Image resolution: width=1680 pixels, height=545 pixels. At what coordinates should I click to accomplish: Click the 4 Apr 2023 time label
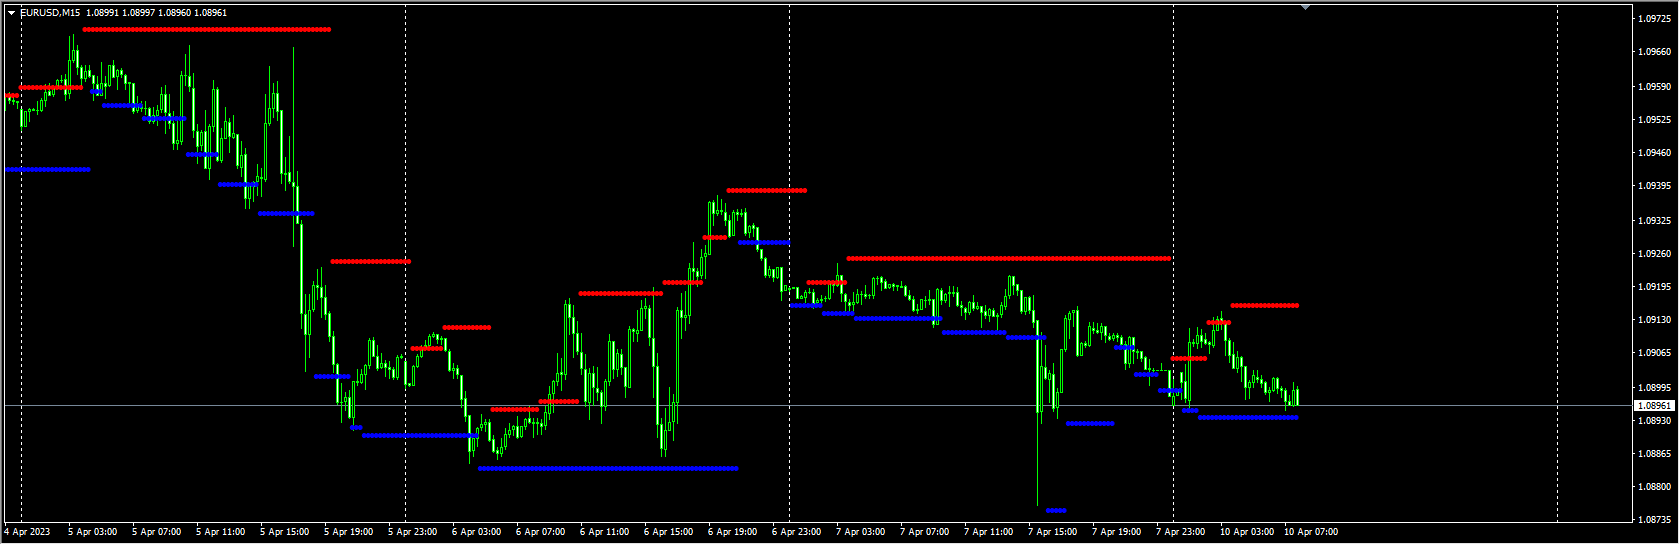(x=28, y=532)
